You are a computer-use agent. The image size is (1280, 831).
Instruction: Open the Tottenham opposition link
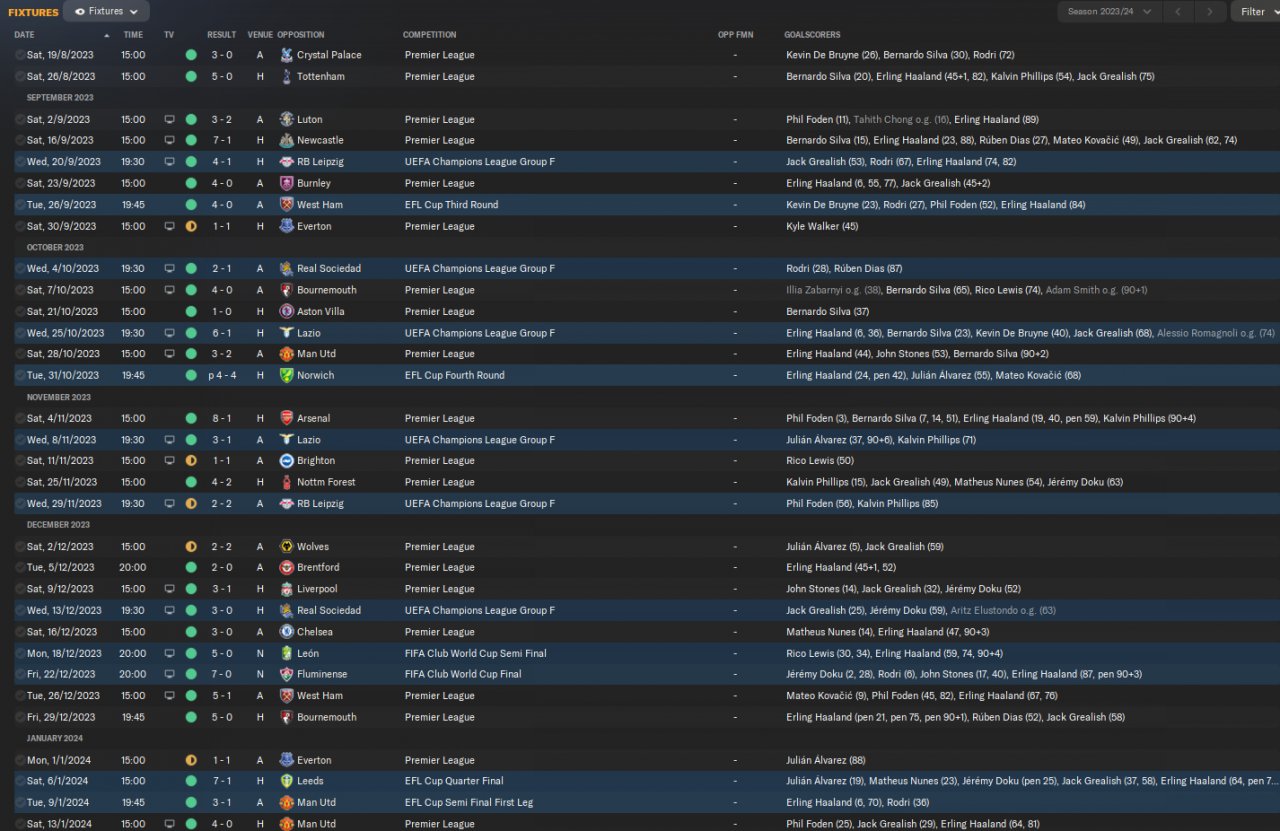[x=321, y=76]
